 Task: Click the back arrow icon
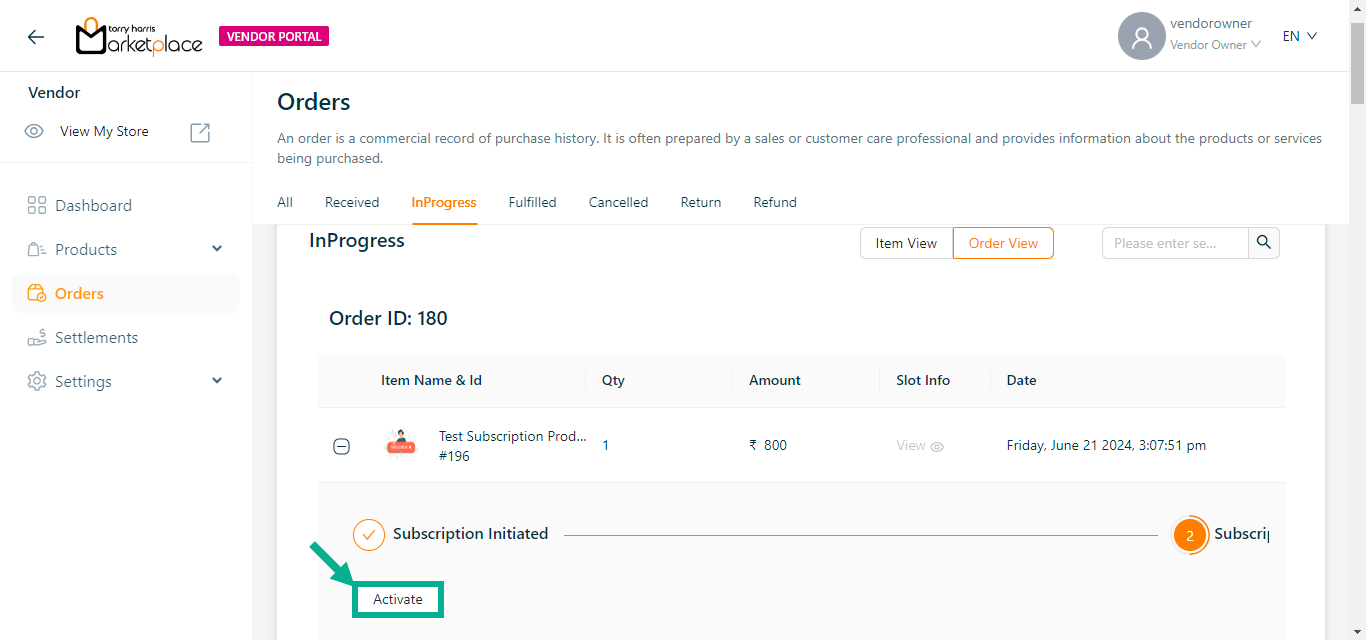(36, 37)
